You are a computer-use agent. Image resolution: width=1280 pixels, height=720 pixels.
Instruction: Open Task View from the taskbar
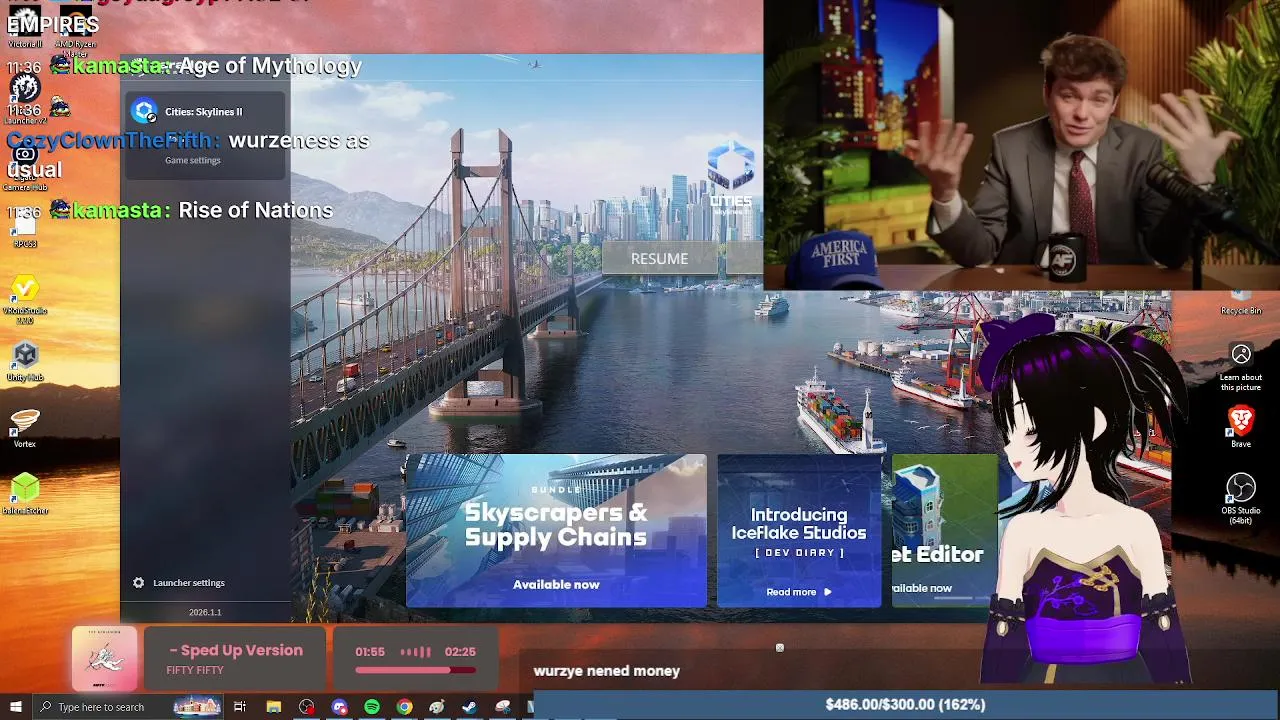coord(240,707)
